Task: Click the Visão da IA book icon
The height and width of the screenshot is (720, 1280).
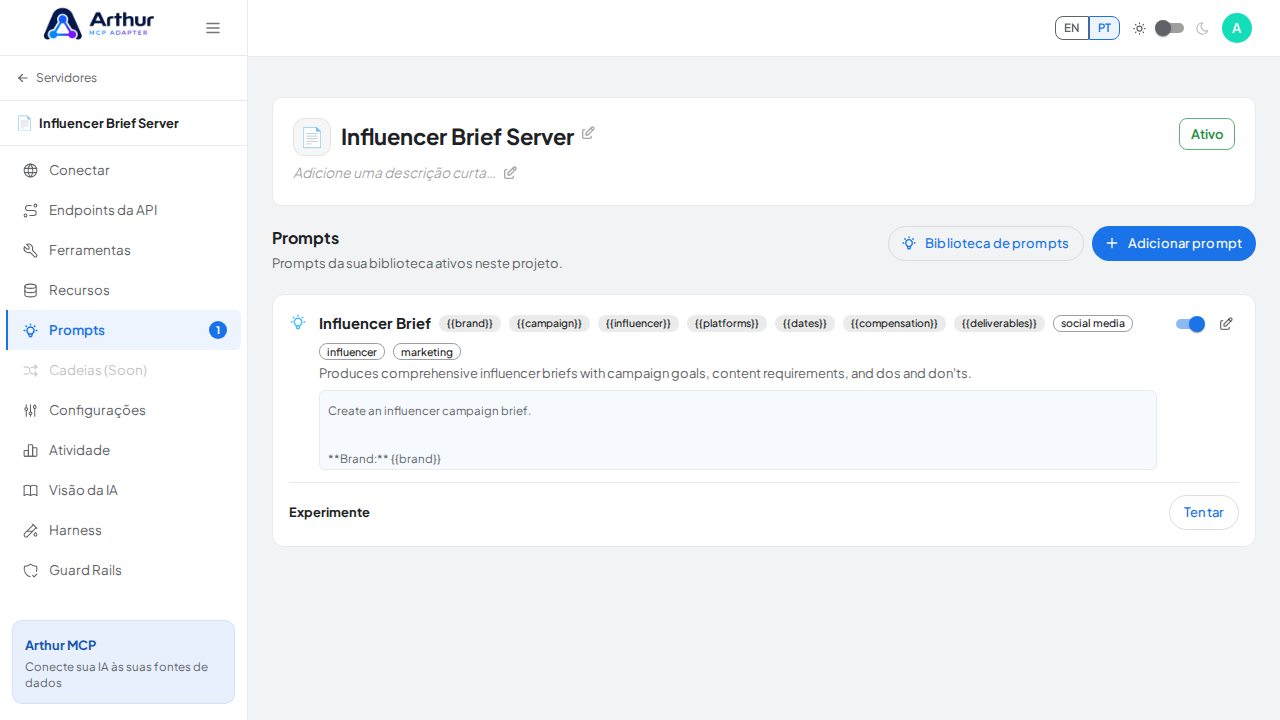Action: tap(30, 490)
